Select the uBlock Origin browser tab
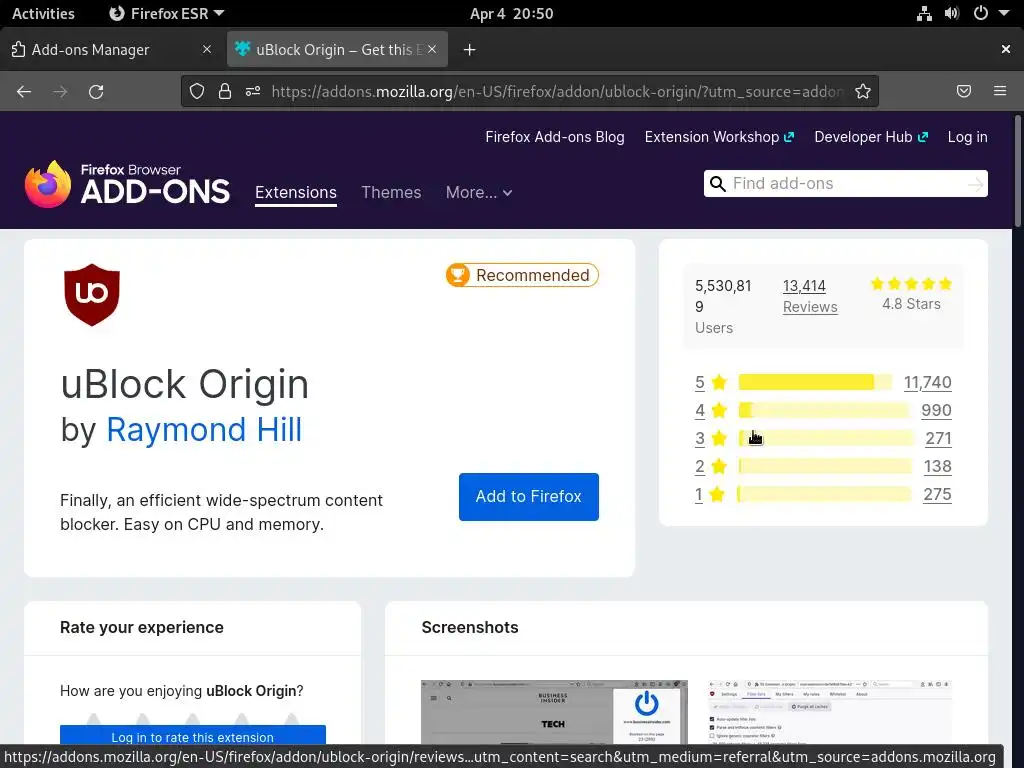Screen dimensions: 1024x768 (x=337, y=50)
